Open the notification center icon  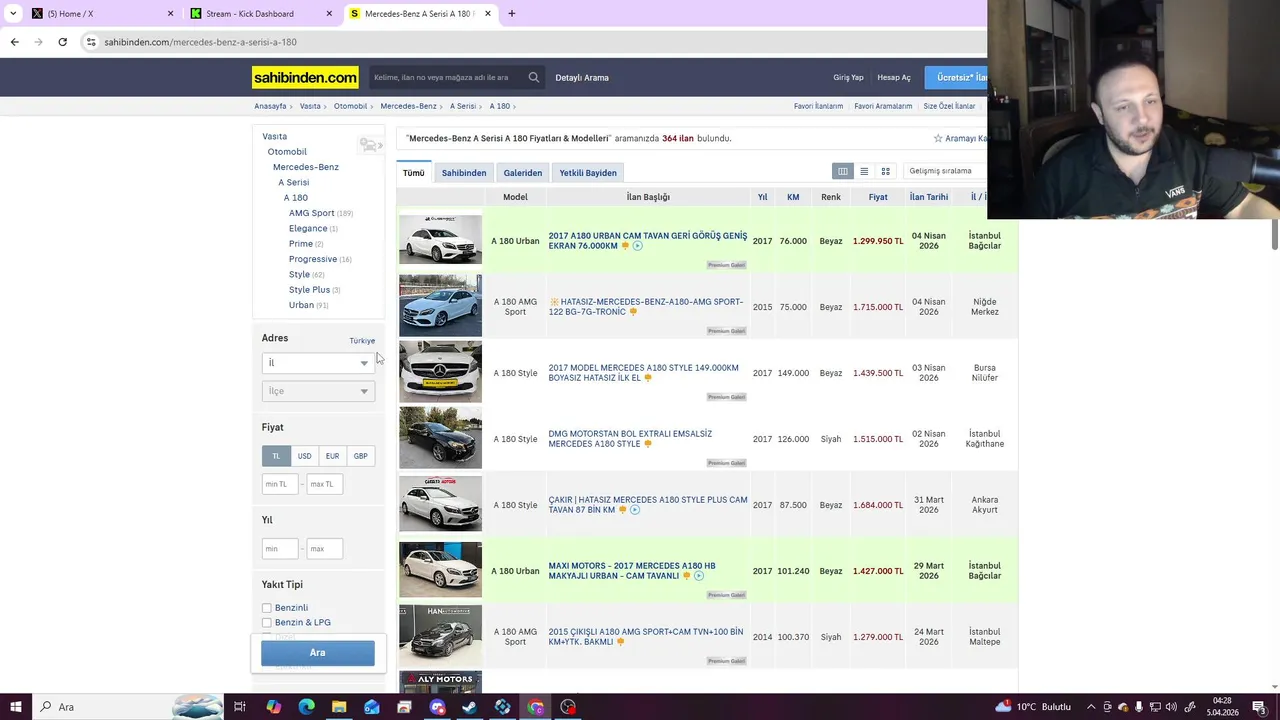pos(1259,707)
